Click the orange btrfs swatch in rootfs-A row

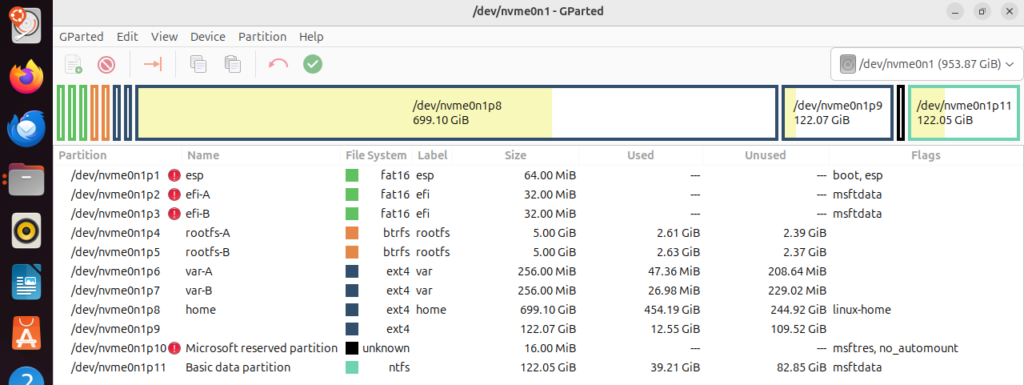(x=352, y=233)
